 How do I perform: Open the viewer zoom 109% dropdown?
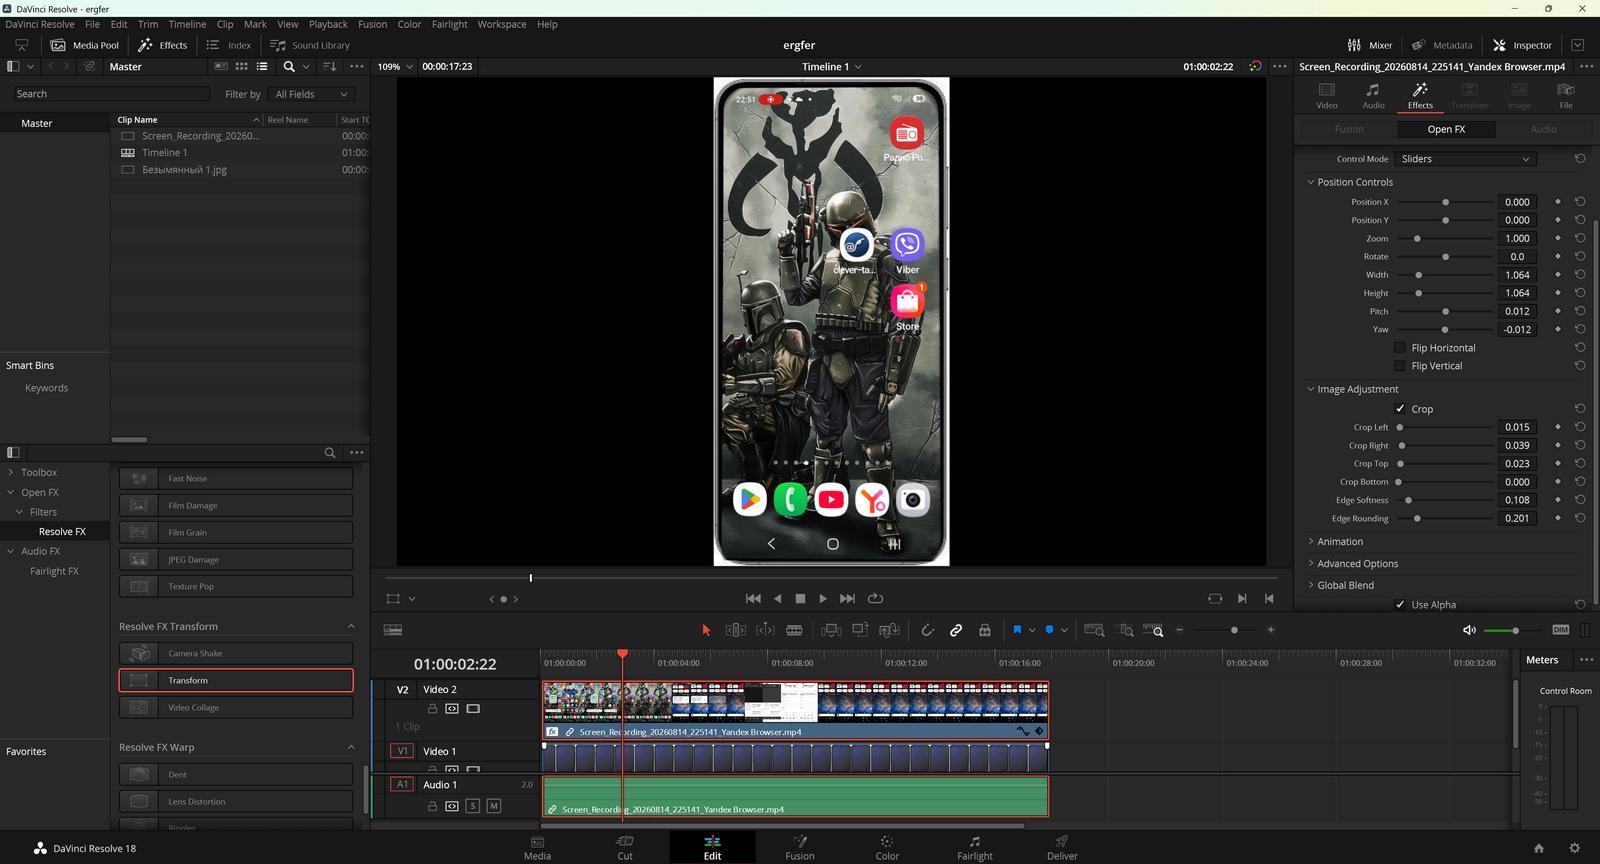[395, 67]
